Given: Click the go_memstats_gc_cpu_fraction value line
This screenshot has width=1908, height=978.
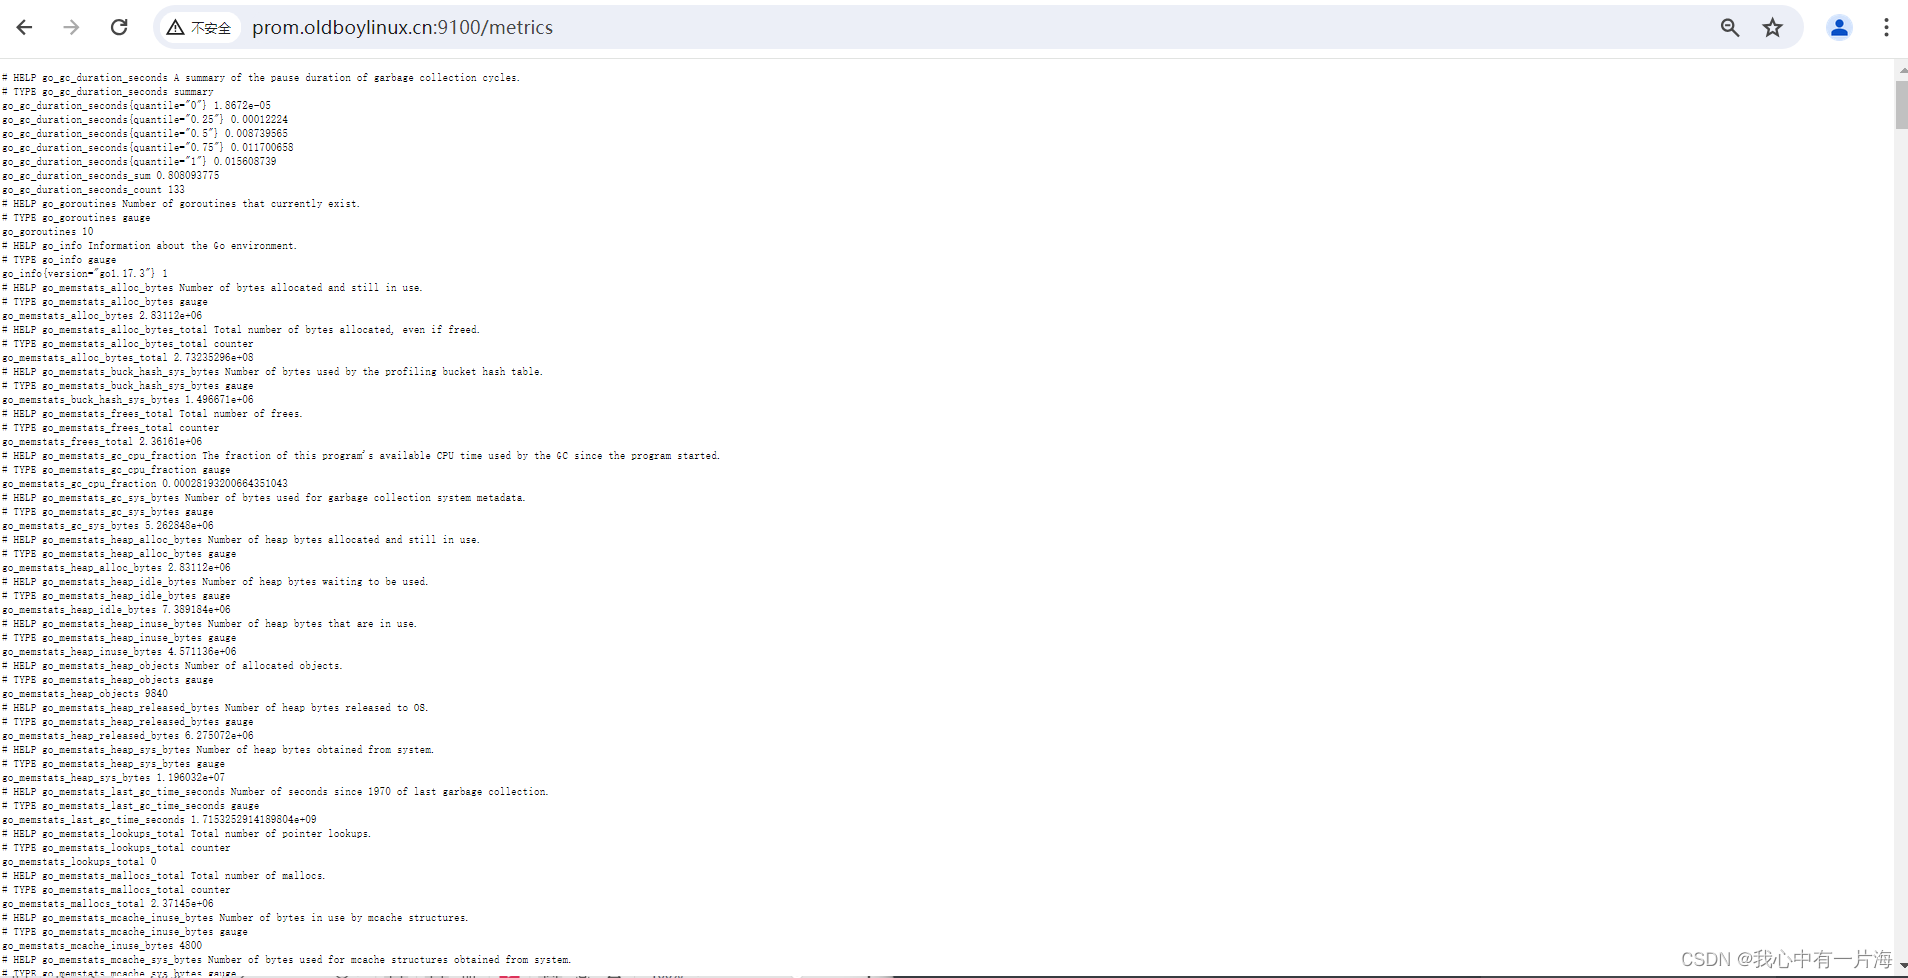Looking at the screenshot, I should [x=145, y=483].
